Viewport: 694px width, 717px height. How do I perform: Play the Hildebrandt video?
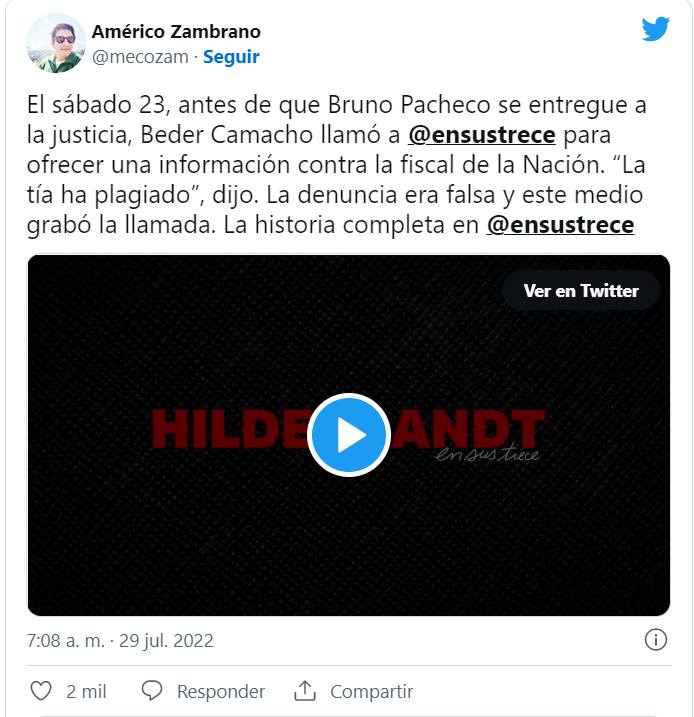(x=348, y=434)
